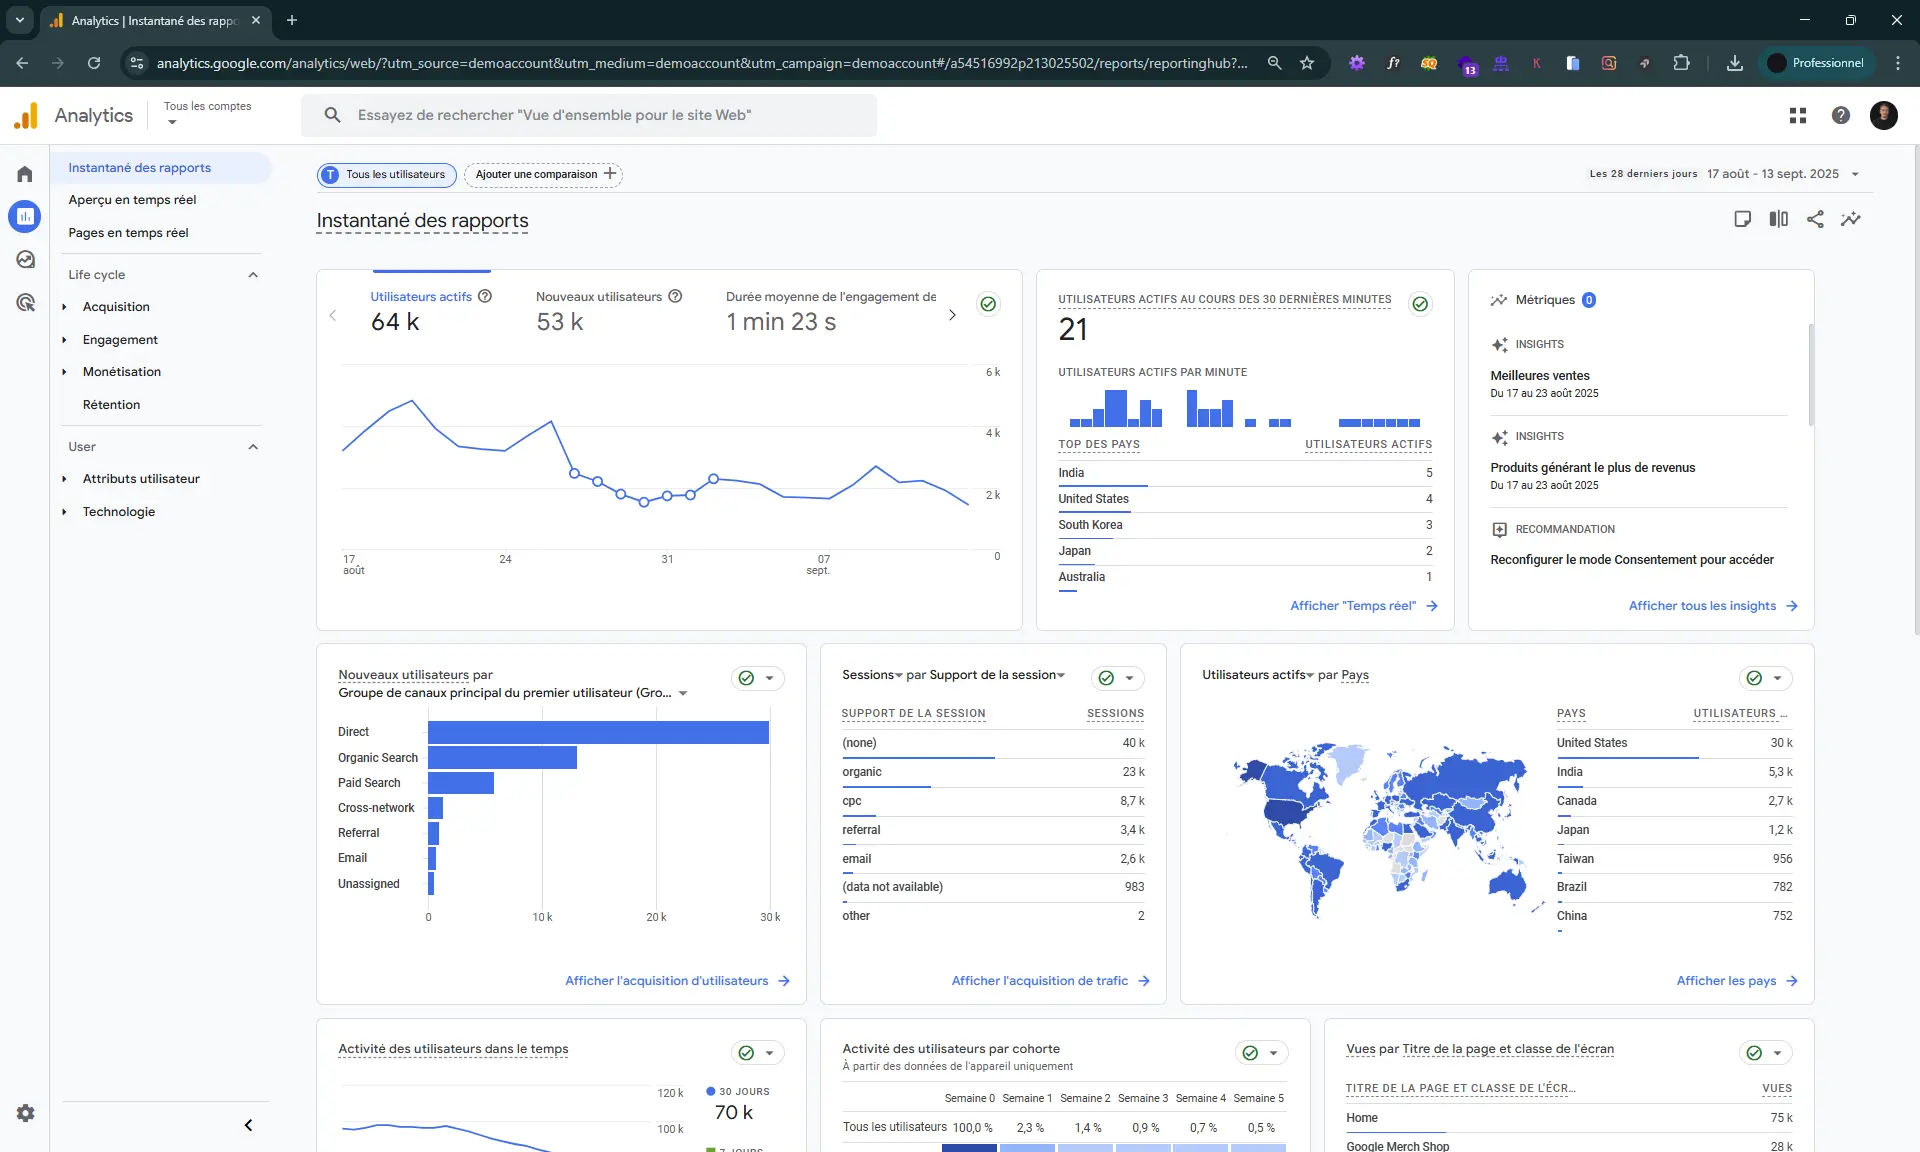The image size is (1920, 1152).
Task: Click the edit comparisons icon
Action: 1778,219
